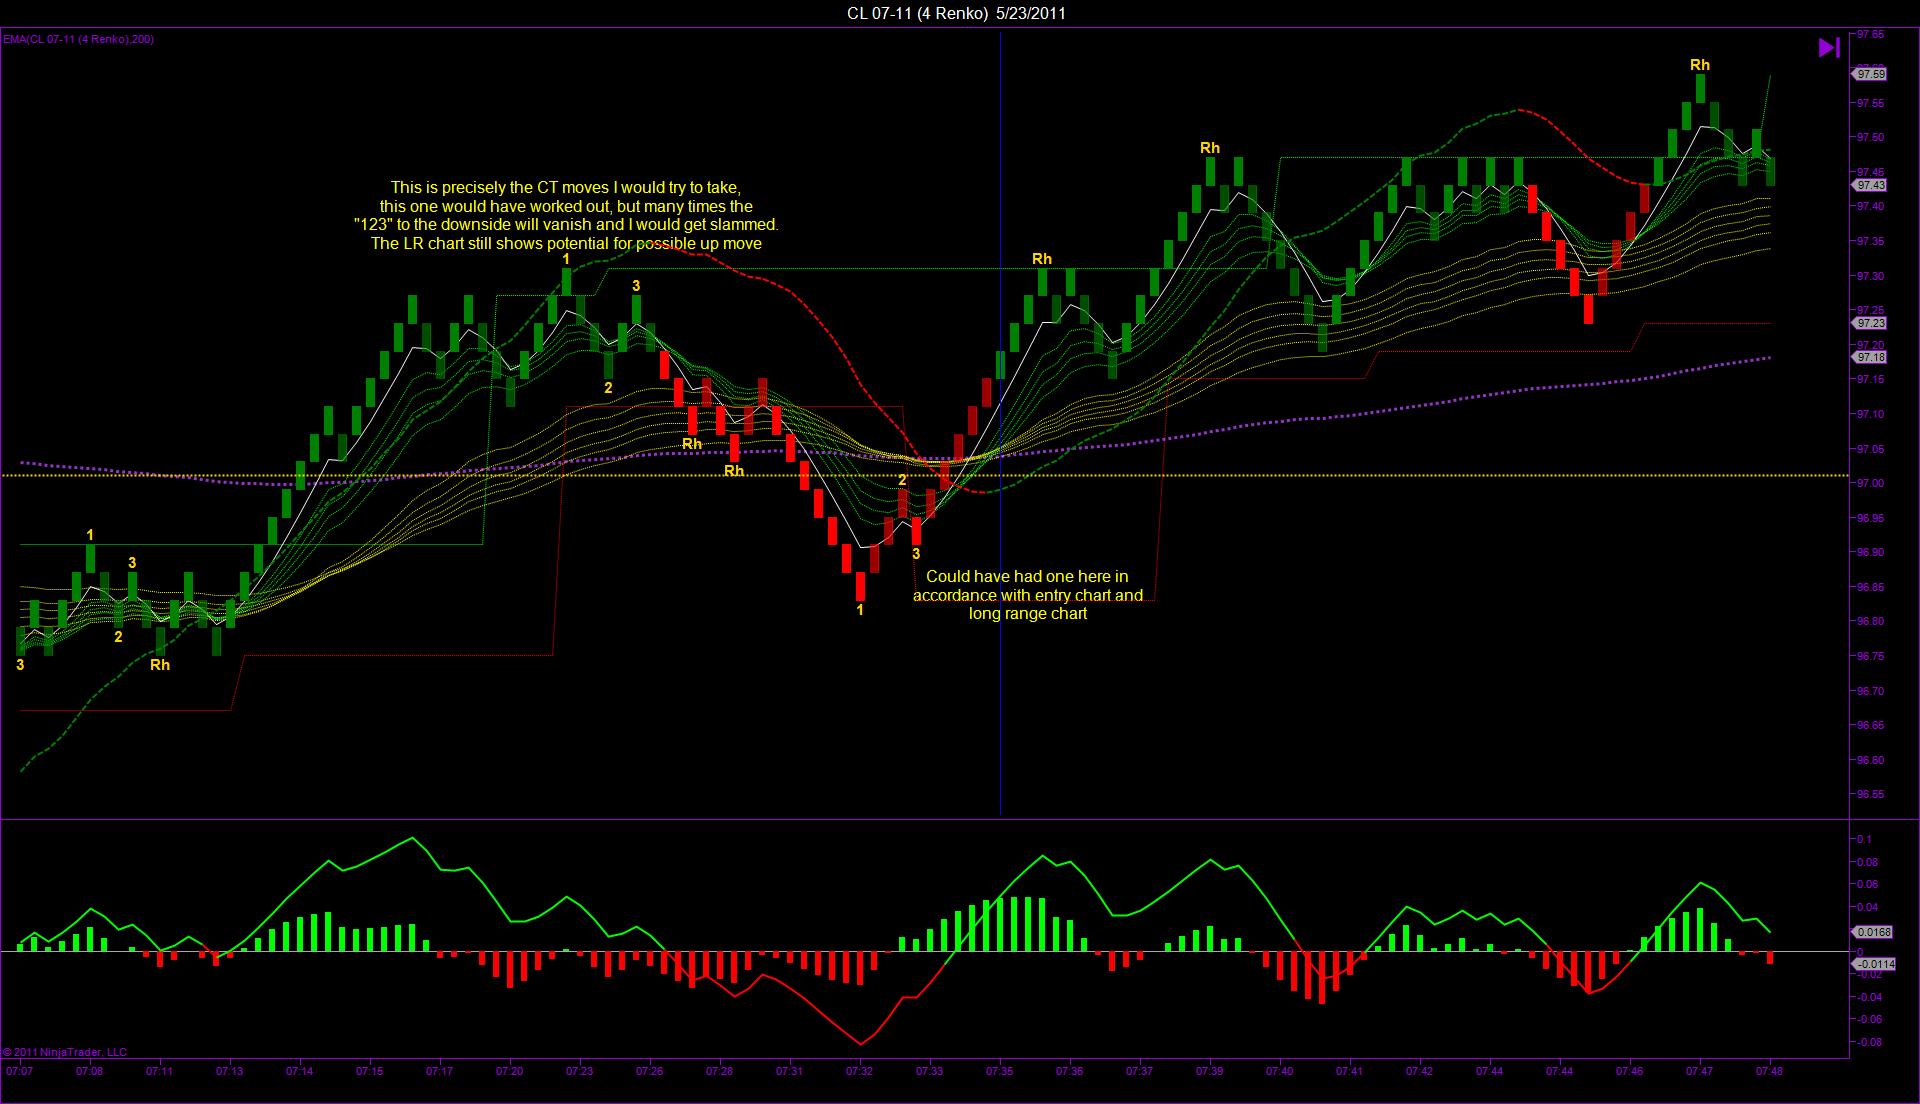Screen dimensions: 1920x1104
Task: Click the 07:32 time label
Action: tap(859, 1071)
